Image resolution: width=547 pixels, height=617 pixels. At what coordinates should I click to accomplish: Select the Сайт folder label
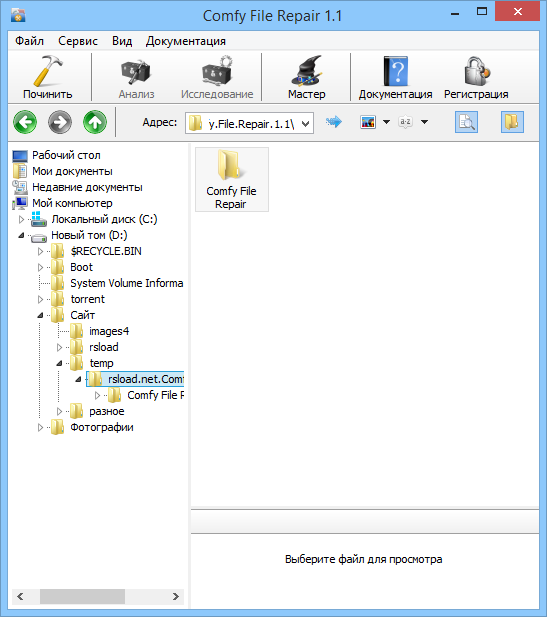[x=82, y=315]
